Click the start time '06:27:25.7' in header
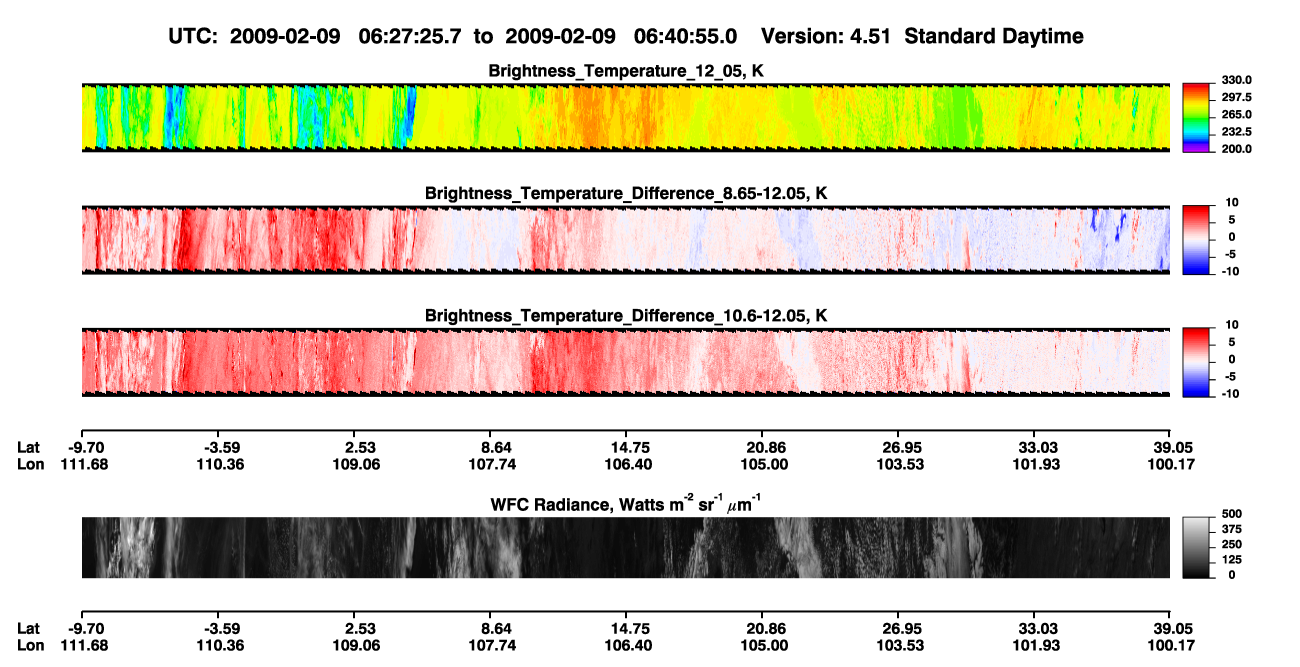This screenshot has height=667, width=1300. pyautogui.click(x=412, y=36)
